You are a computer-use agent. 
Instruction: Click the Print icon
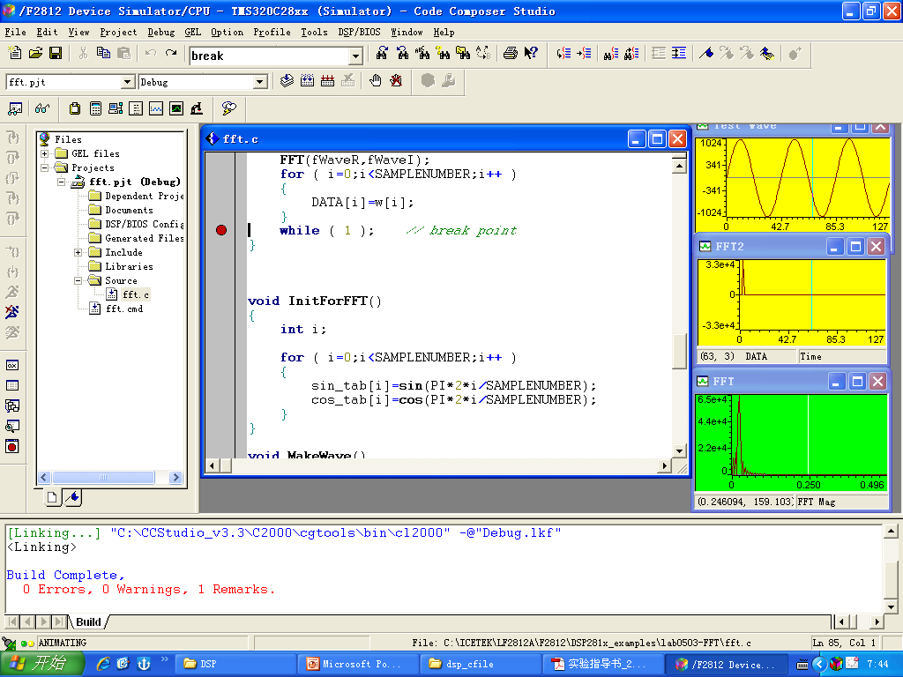pos(510,54)
